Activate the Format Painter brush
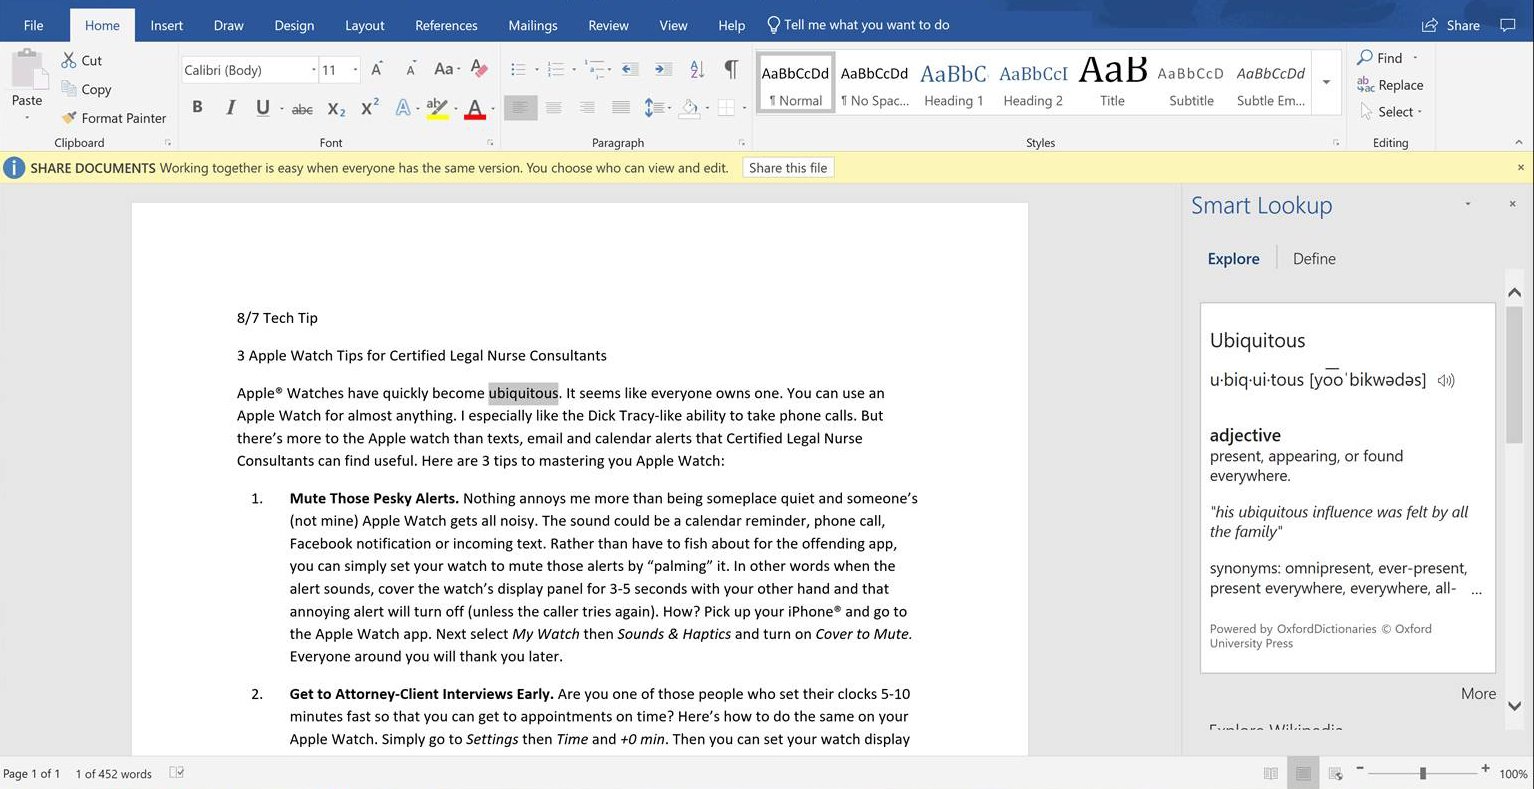This screenshot has width=1534, height=789. tap(69, 118)
